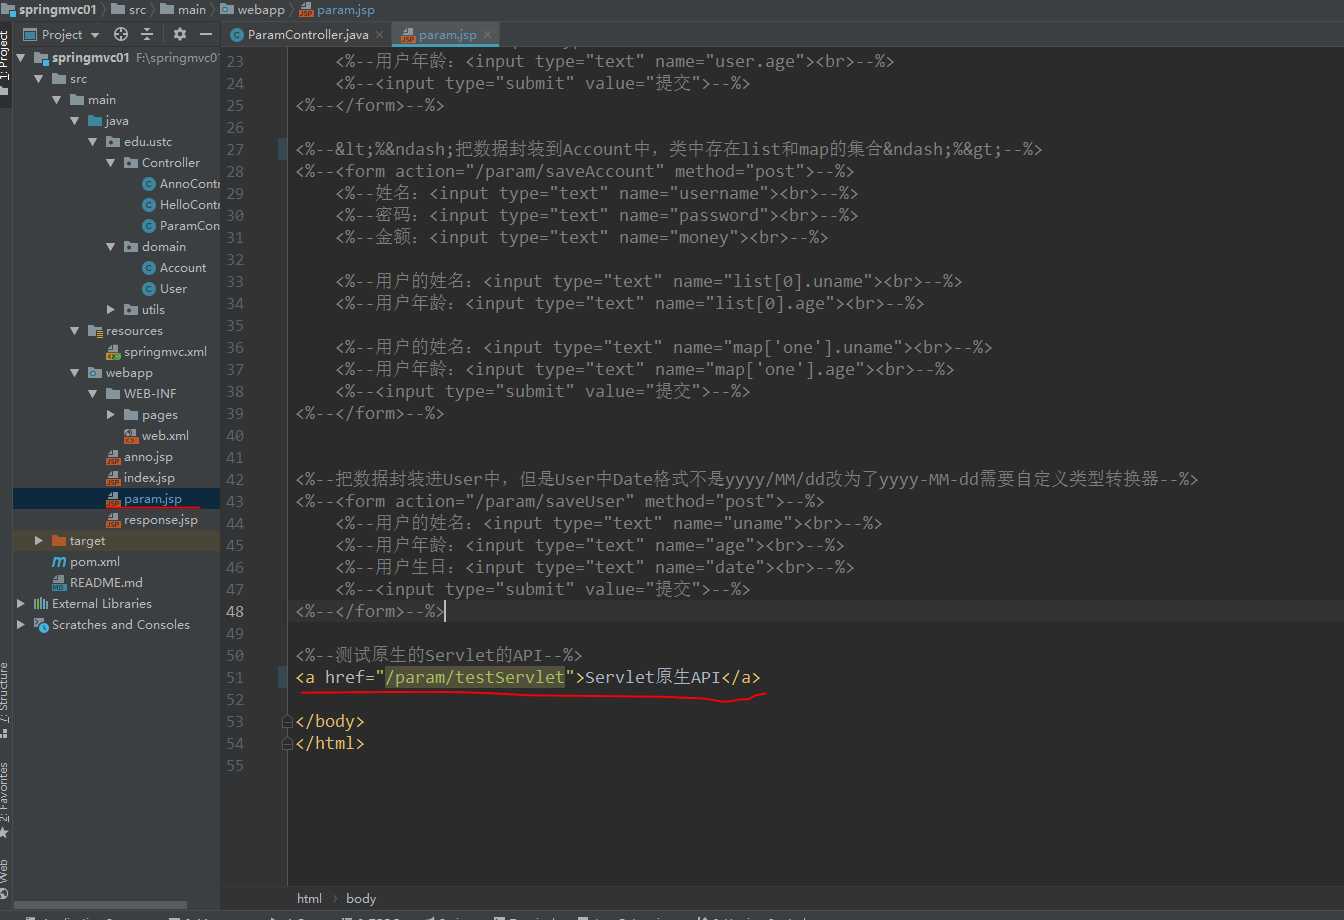Screen dimensions: 1344x920
Task: Select the User class in domain
Action: click(x=165, y=288)
